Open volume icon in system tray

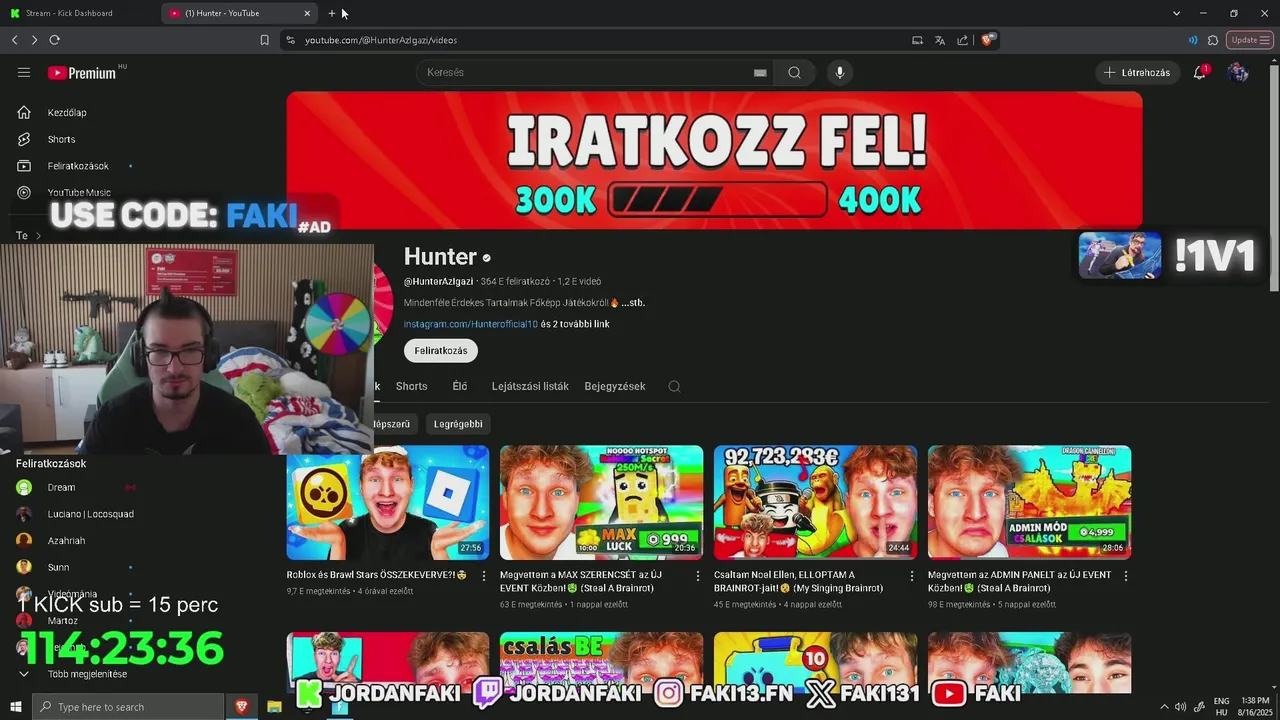1181,707
